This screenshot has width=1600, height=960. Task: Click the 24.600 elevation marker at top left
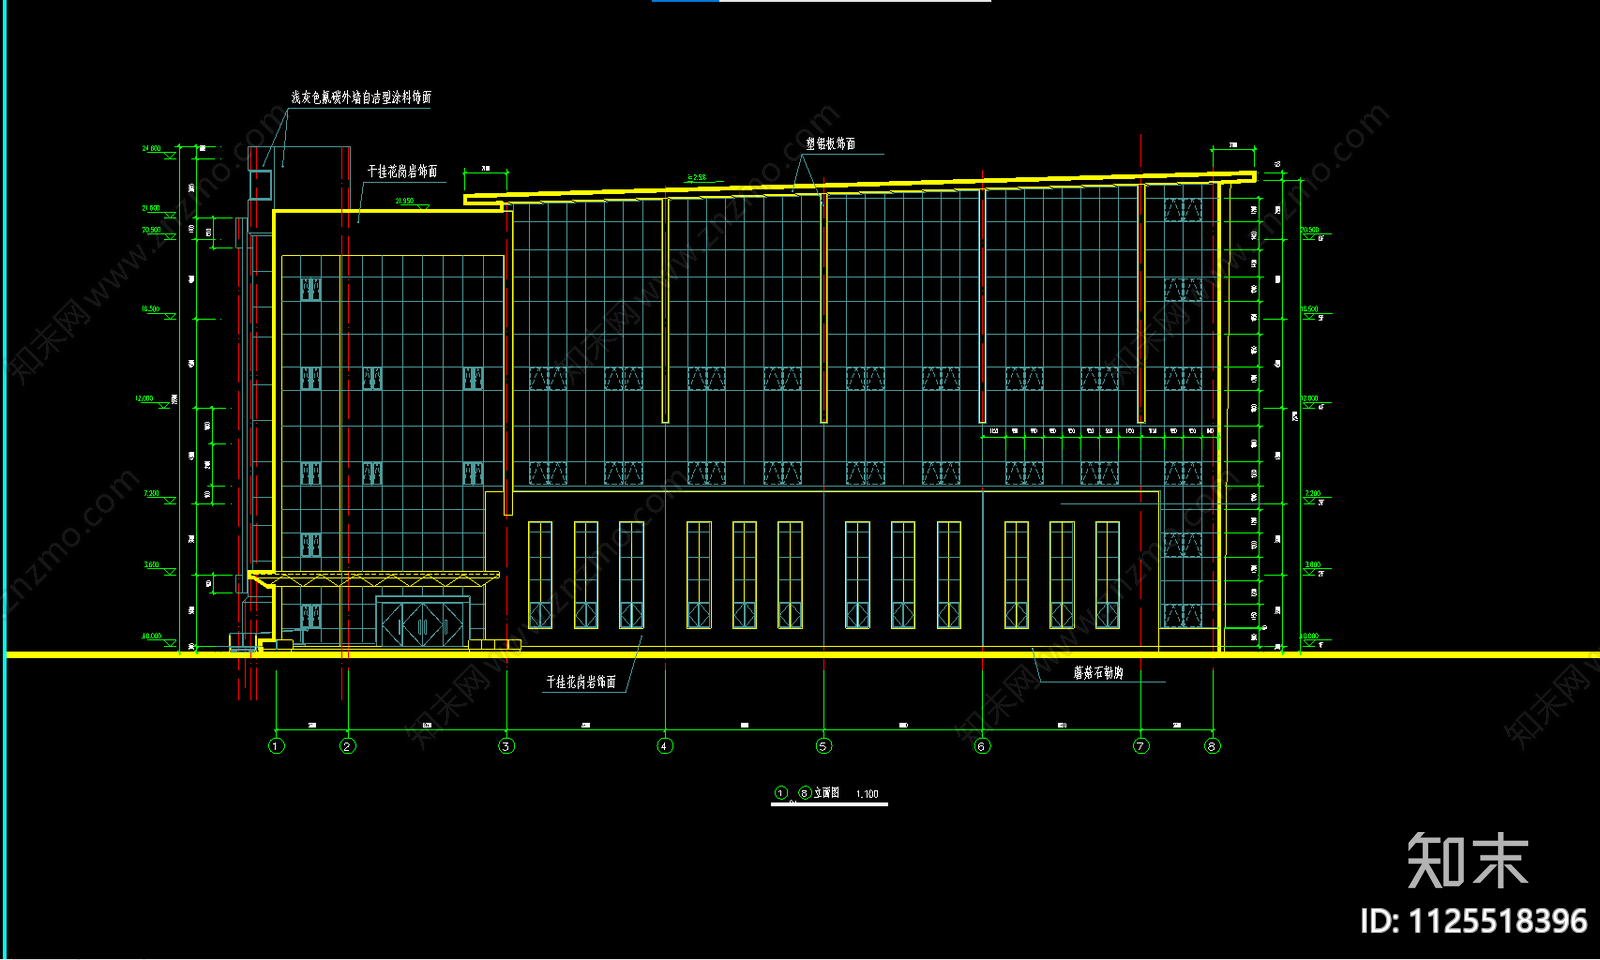pyautogui.click(x=157, y=151)
